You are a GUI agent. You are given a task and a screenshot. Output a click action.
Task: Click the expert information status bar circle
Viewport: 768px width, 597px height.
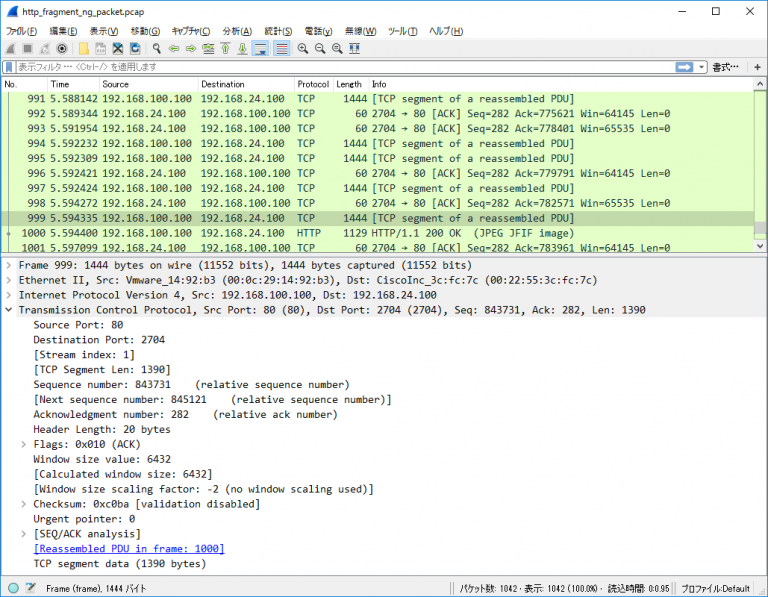13,588
